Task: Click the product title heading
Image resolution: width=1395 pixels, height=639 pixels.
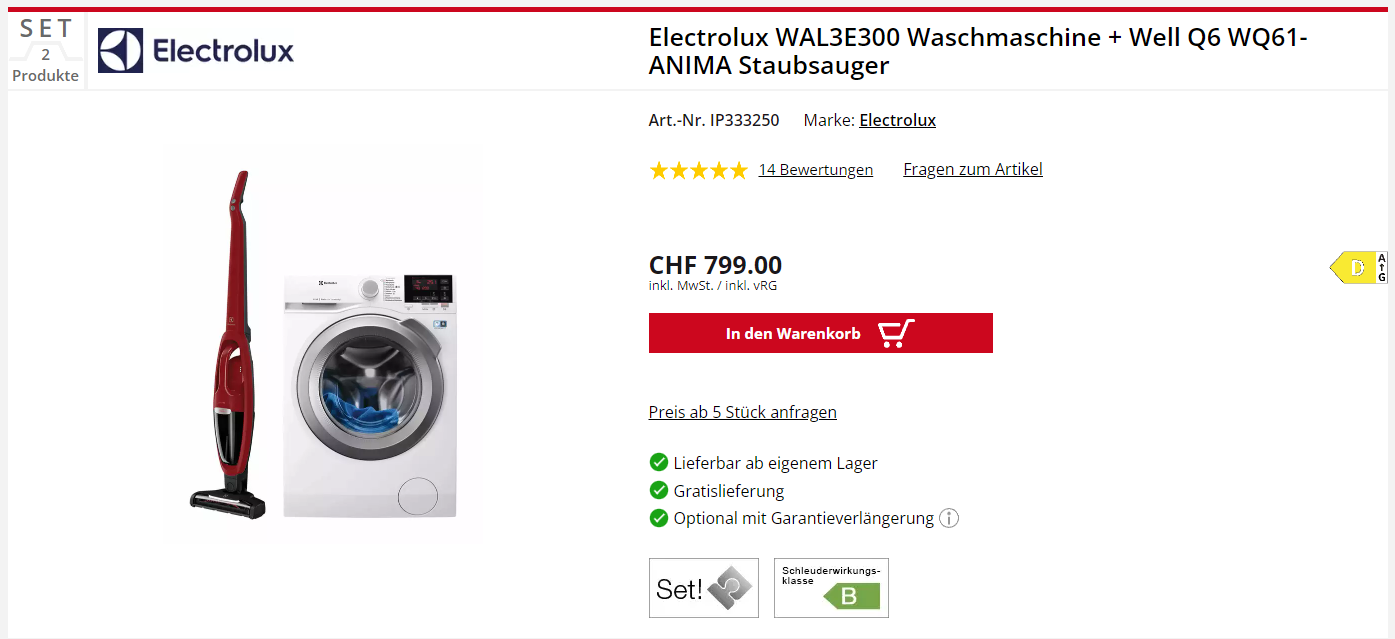Action: (x=978, y=52)
